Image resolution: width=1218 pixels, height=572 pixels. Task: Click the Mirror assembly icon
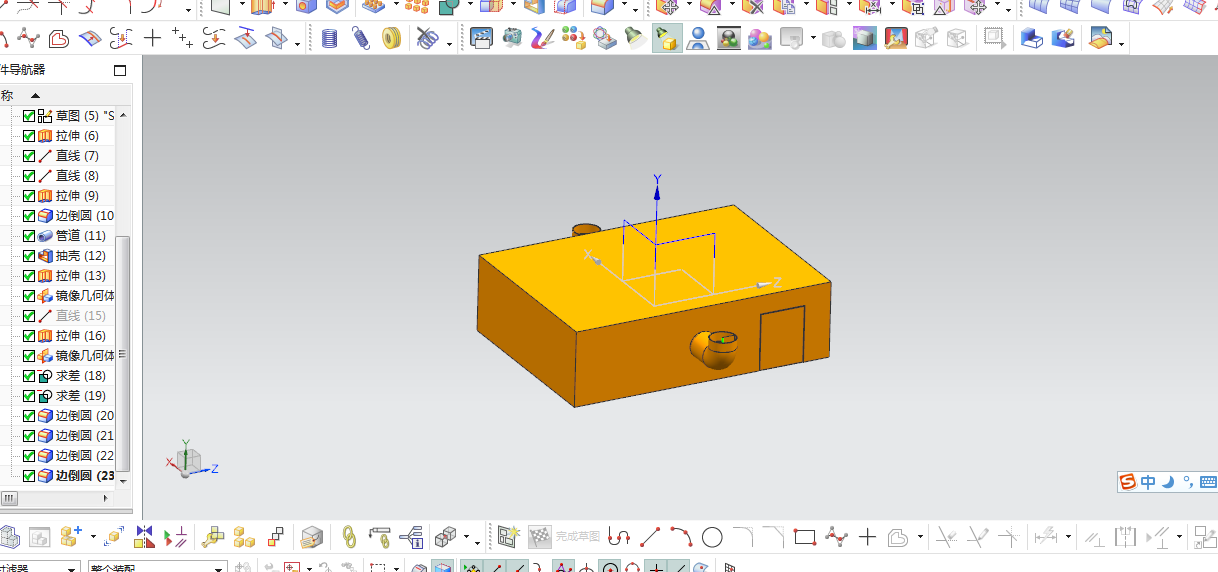[145, 537]
